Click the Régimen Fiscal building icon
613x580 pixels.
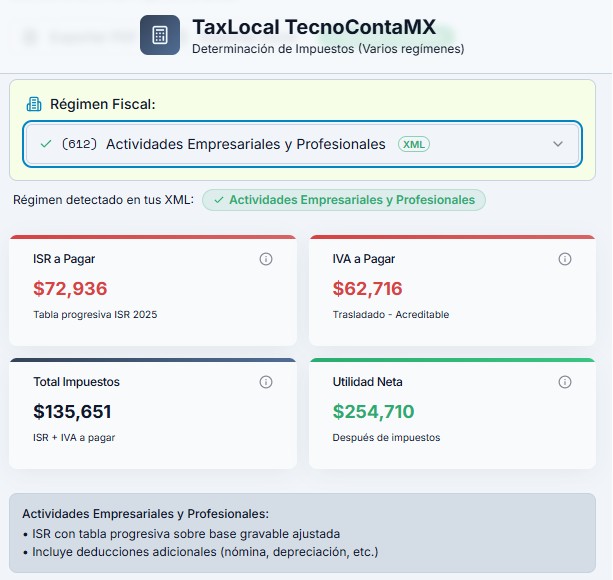pyautogui.click(x=34, y=104)
